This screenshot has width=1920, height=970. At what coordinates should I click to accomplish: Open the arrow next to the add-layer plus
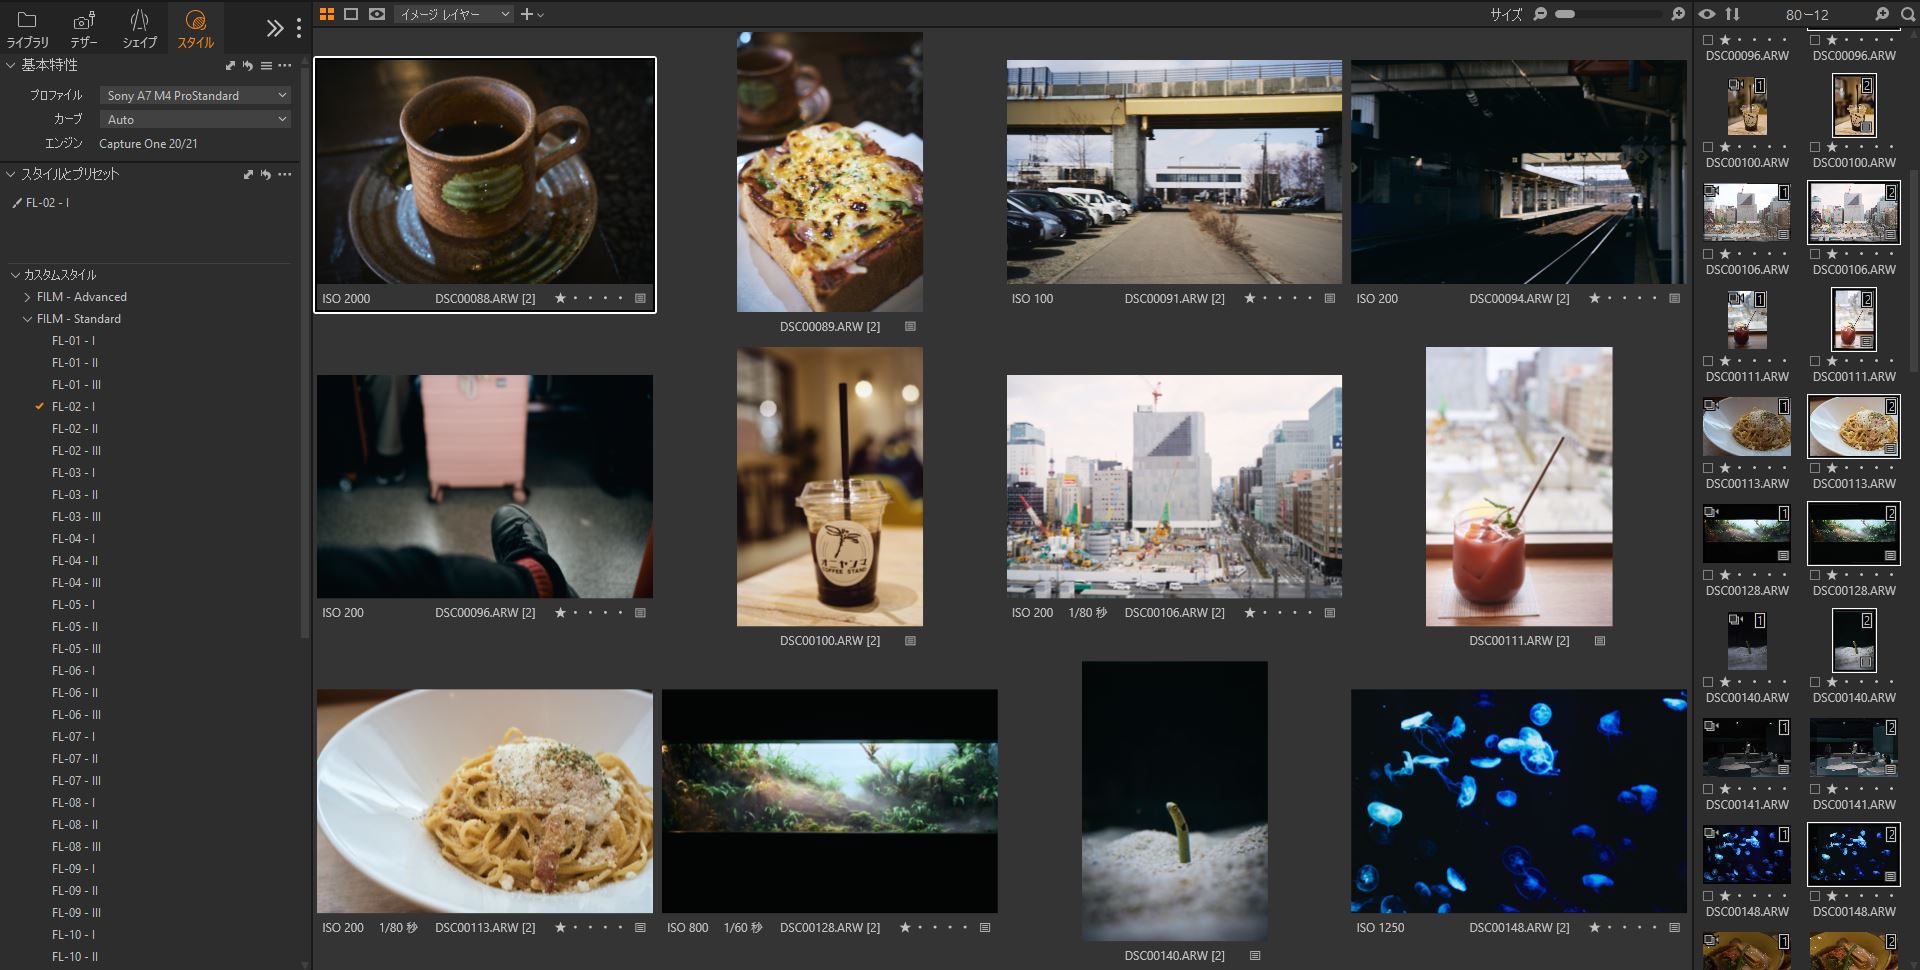[541, 15]
